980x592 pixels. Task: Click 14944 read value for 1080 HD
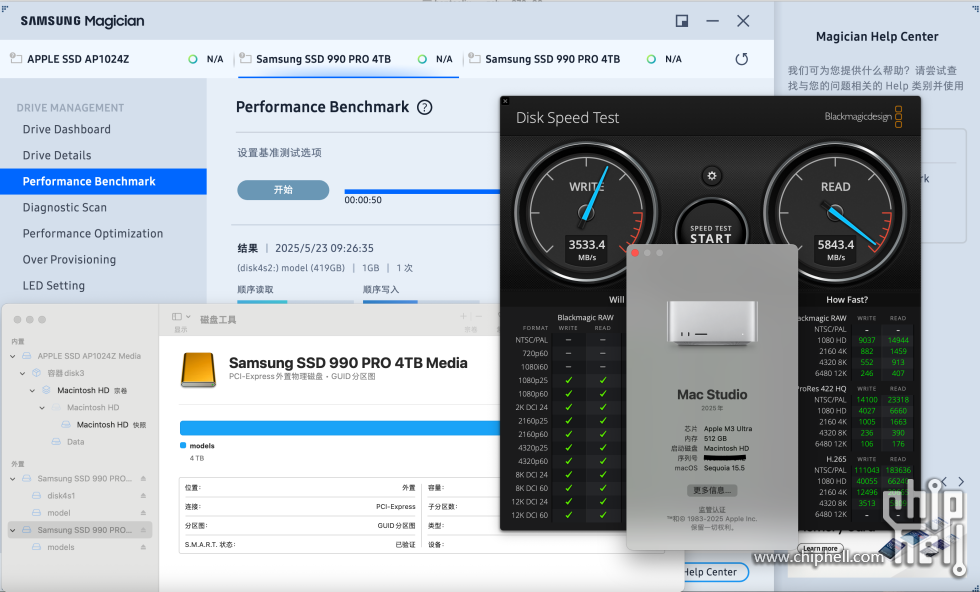[x=898, y=341]
